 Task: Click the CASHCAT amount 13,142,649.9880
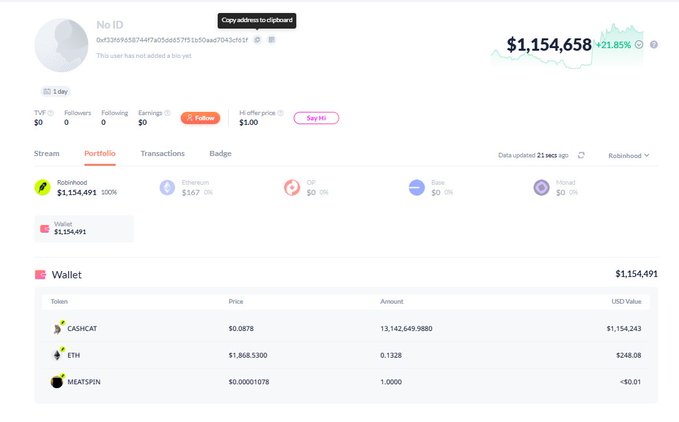click(x=406, y=329)
